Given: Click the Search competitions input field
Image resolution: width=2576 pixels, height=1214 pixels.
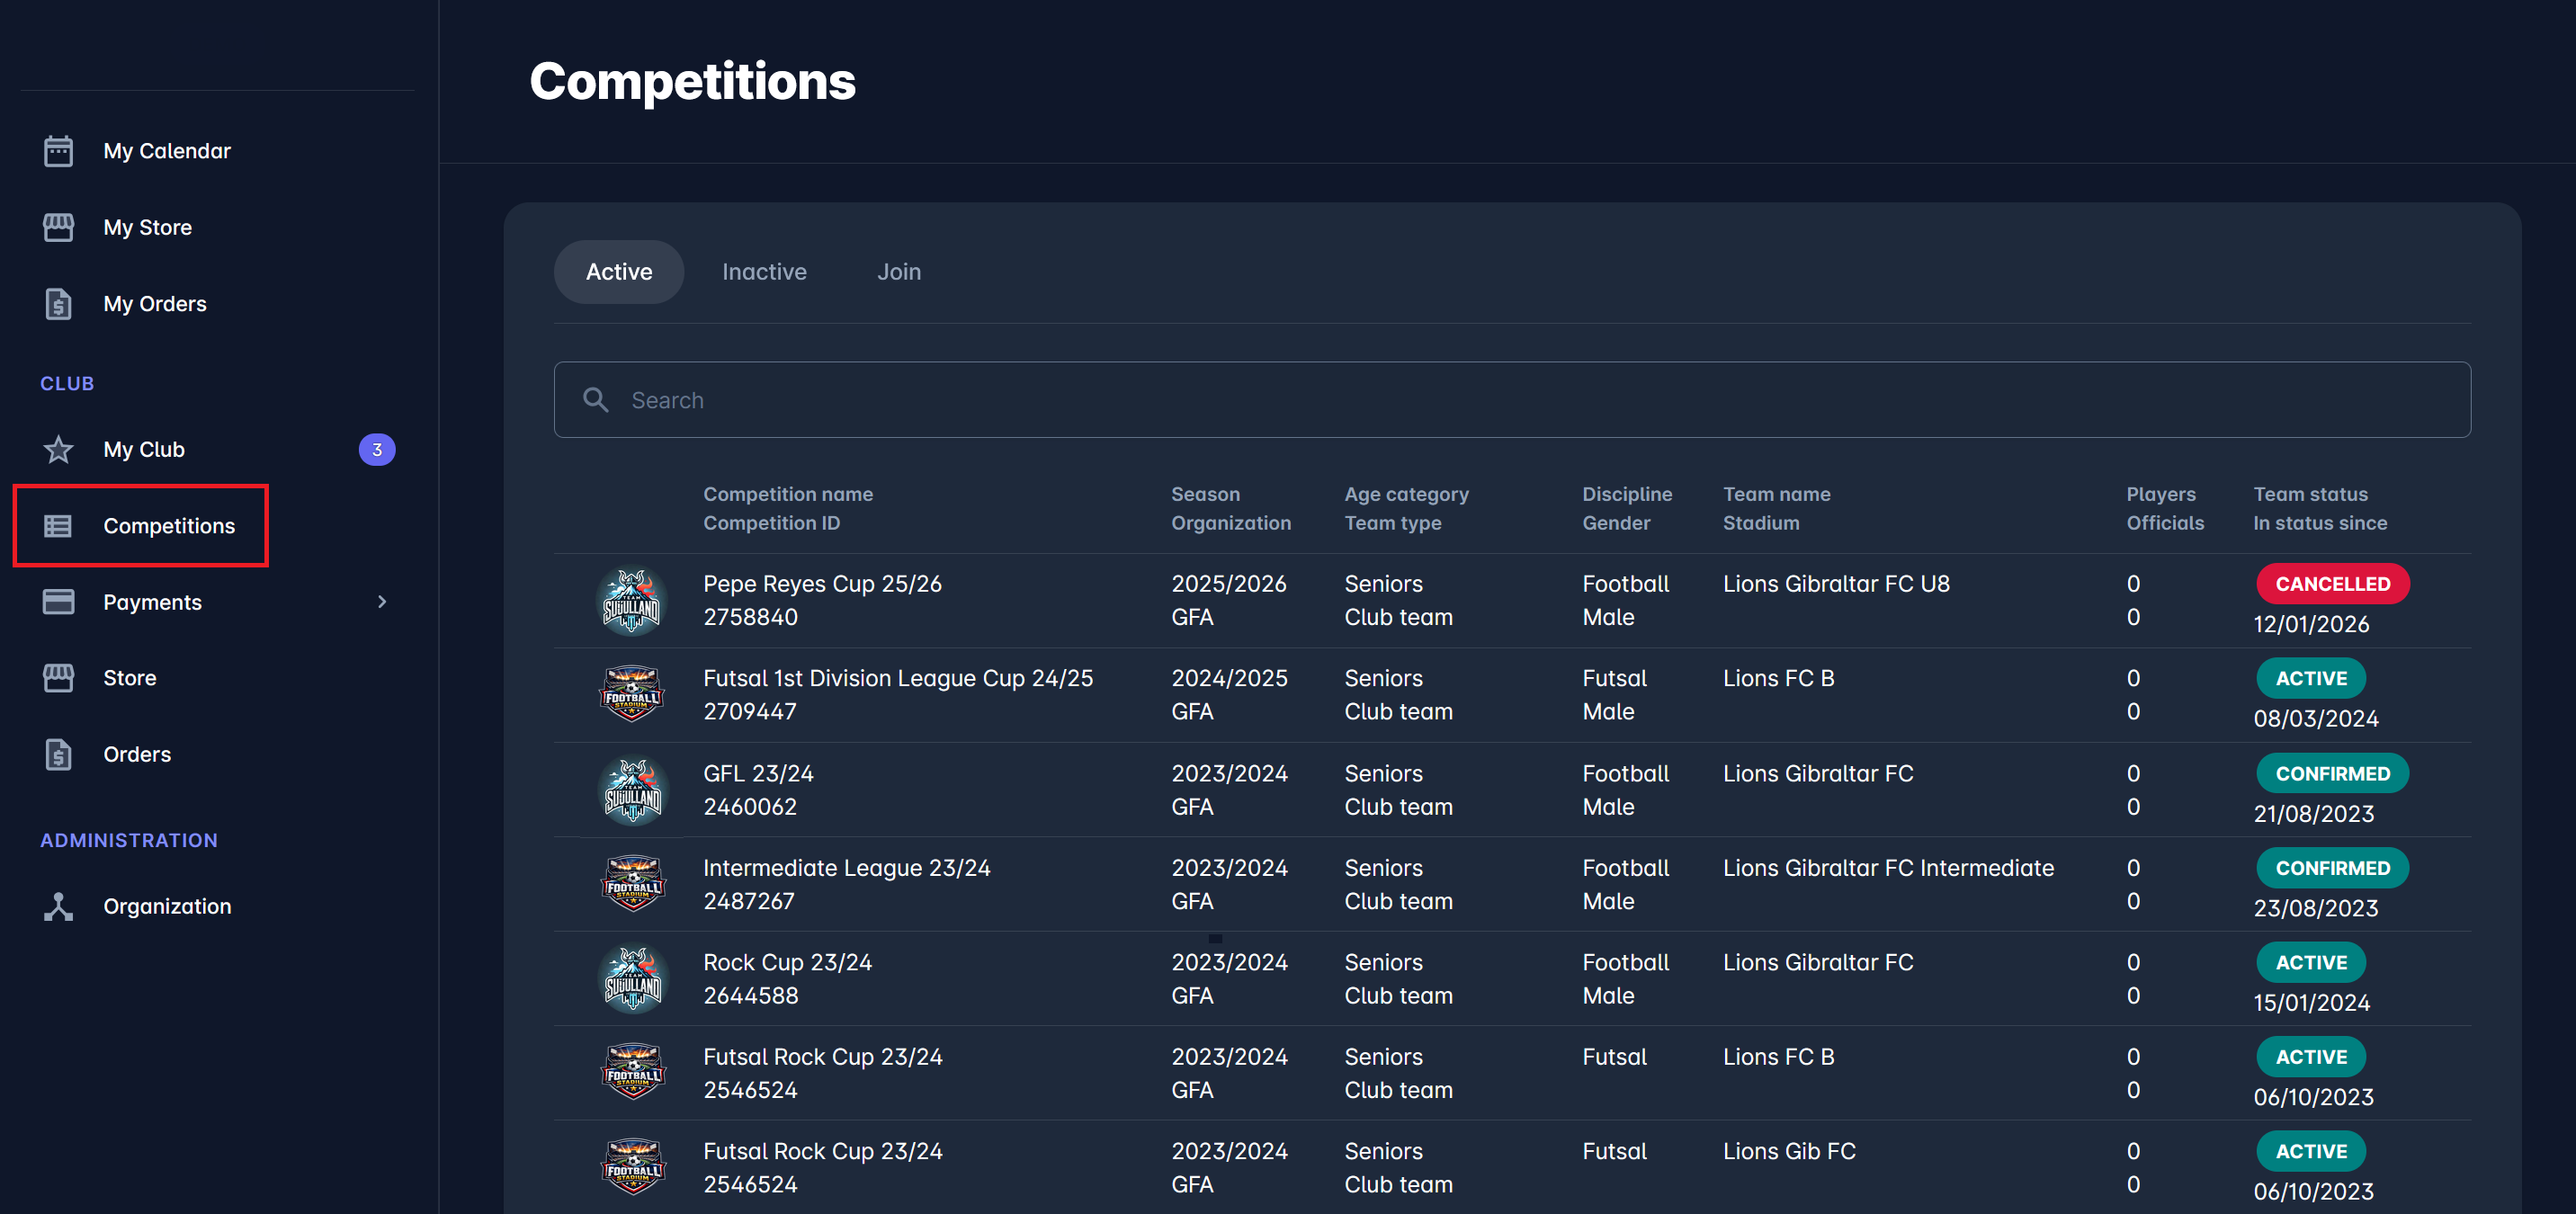Looking at the screenshot, I should coord(1510,400).
